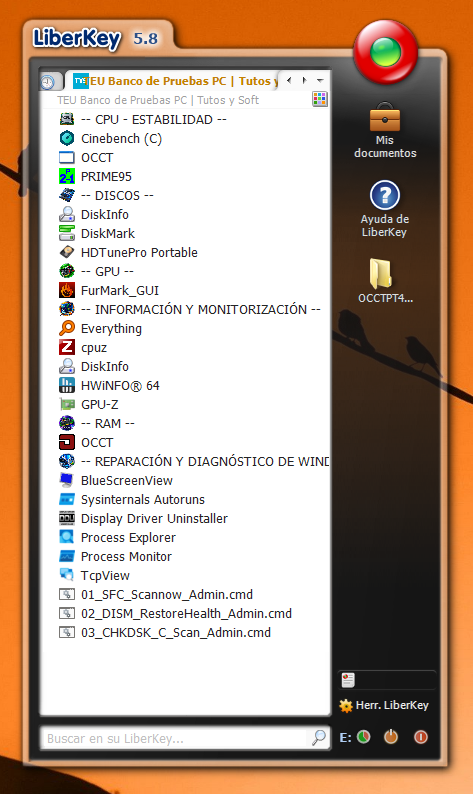
Task: Click the Process Explorer icon
Action: pyautogui.click(x=67, y=537)
